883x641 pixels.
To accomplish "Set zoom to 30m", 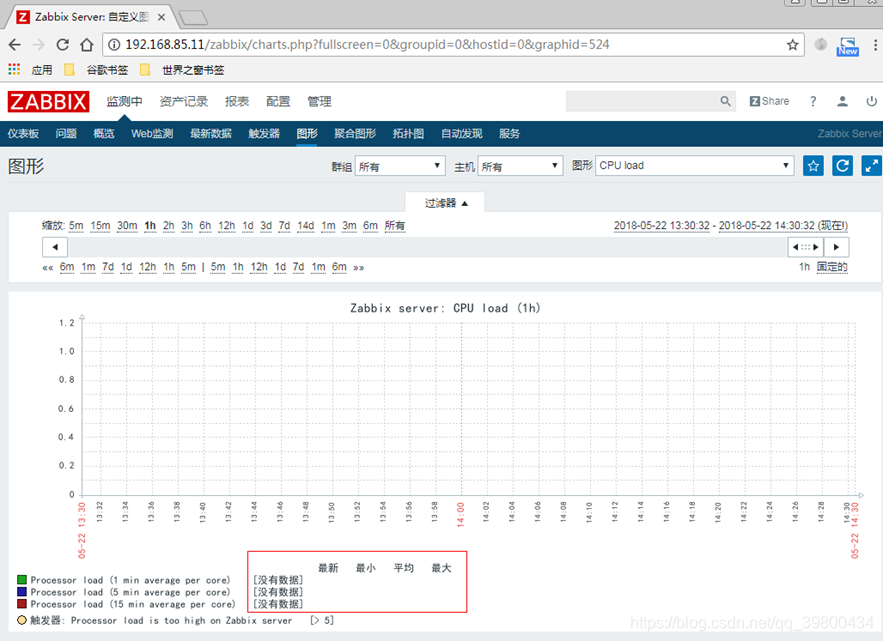I will tap(127, 226).
